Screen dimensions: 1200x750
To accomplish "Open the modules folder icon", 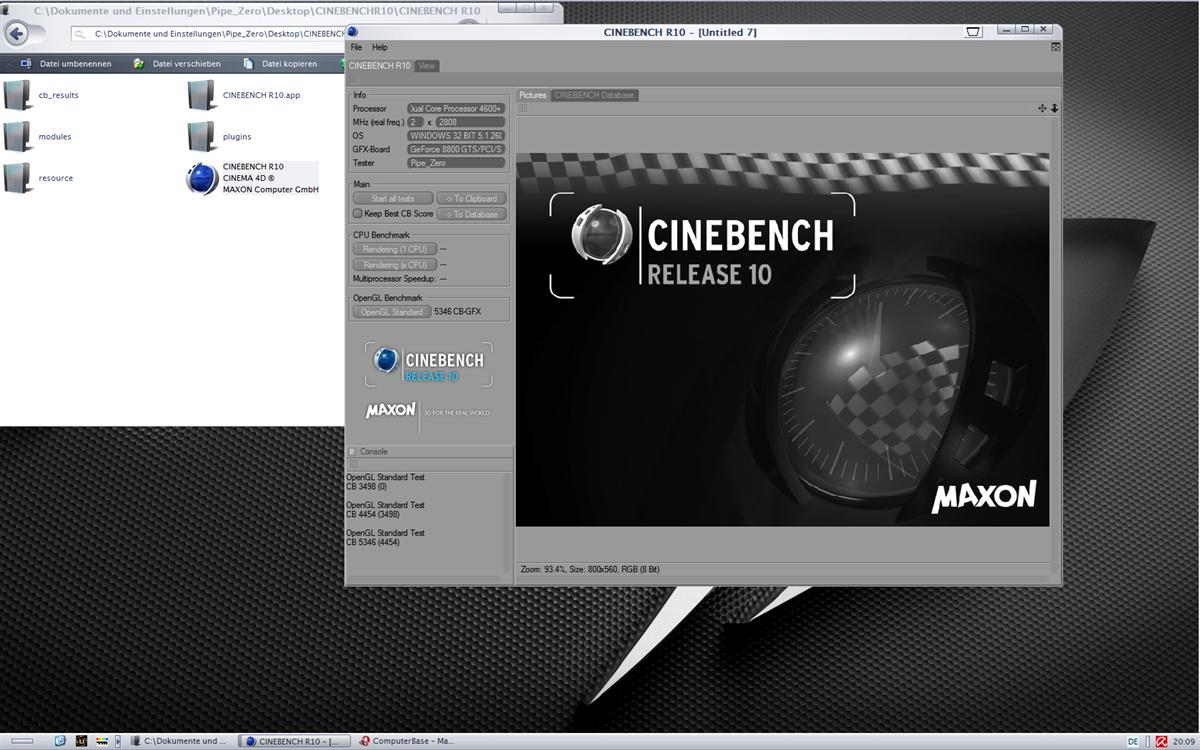I will pos(18,136).
